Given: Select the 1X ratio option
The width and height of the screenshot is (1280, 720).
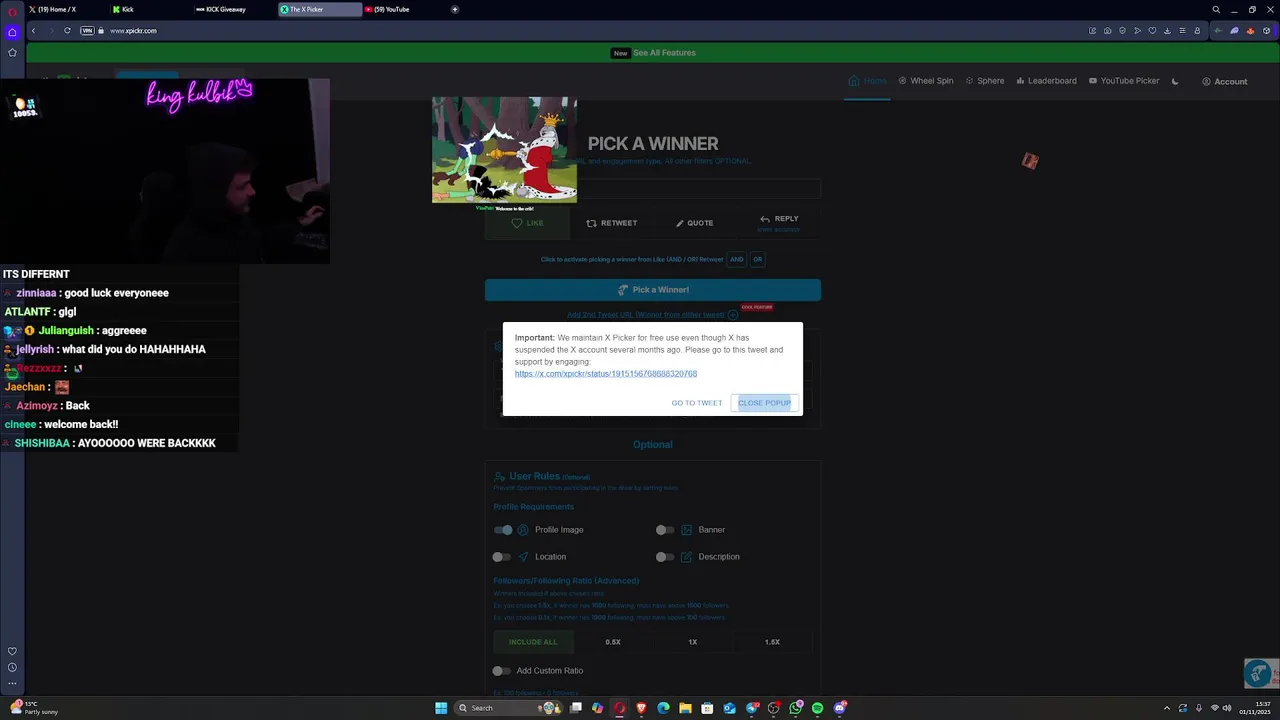Looking at the screenshot, I should [692, 642].
